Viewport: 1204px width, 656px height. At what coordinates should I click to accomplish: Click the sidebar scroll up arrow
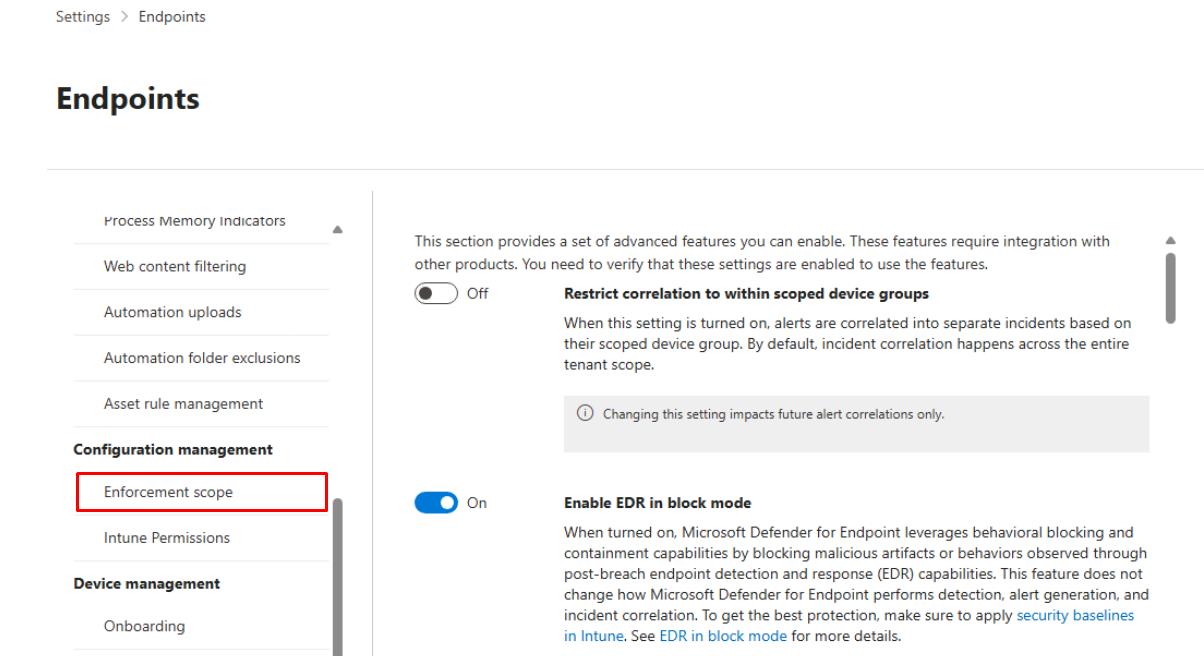pos(337,229)
